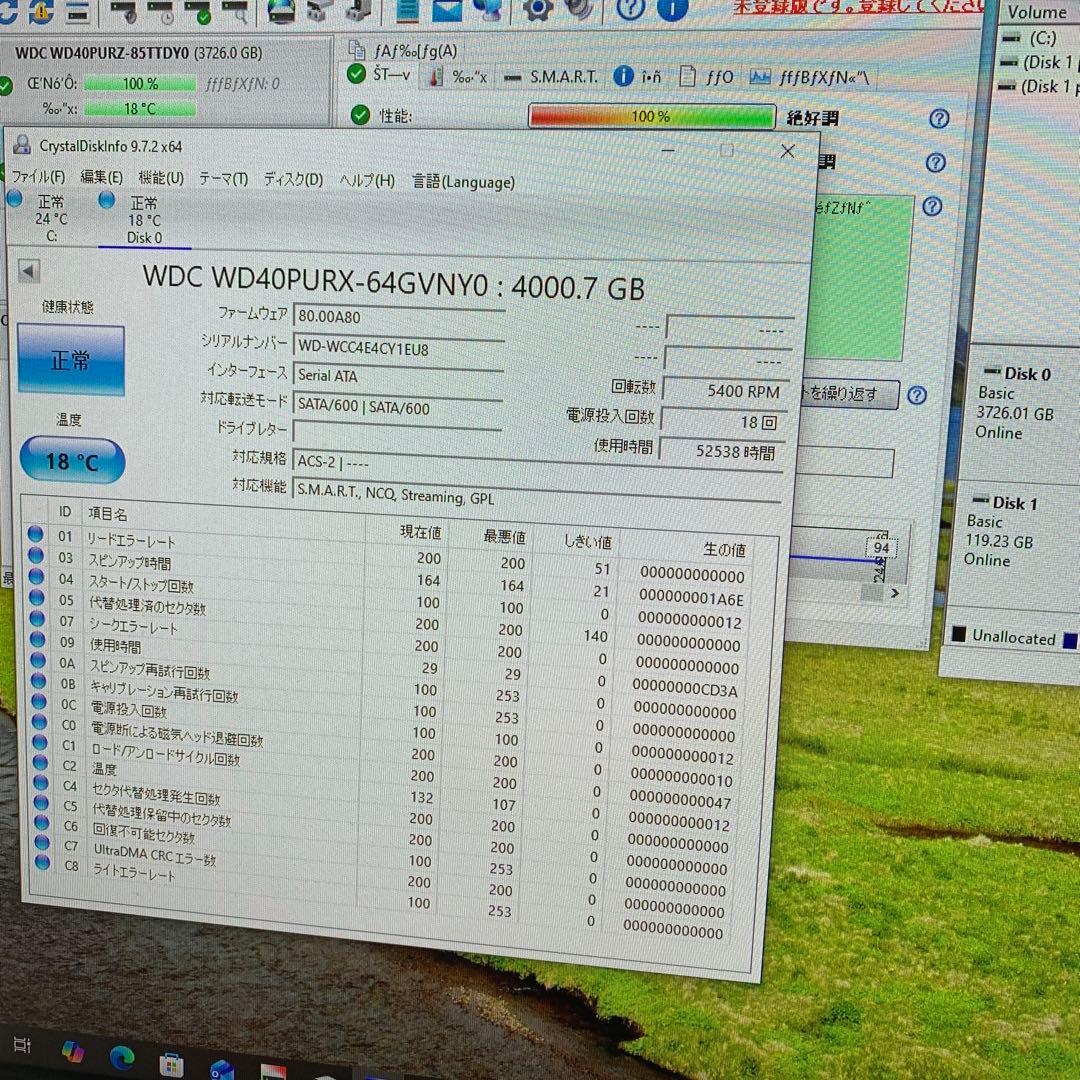The image size is (1080, 1080).
Task: Click the rotation rate value 5400 RPM
Action: click(x=725, y=391)
